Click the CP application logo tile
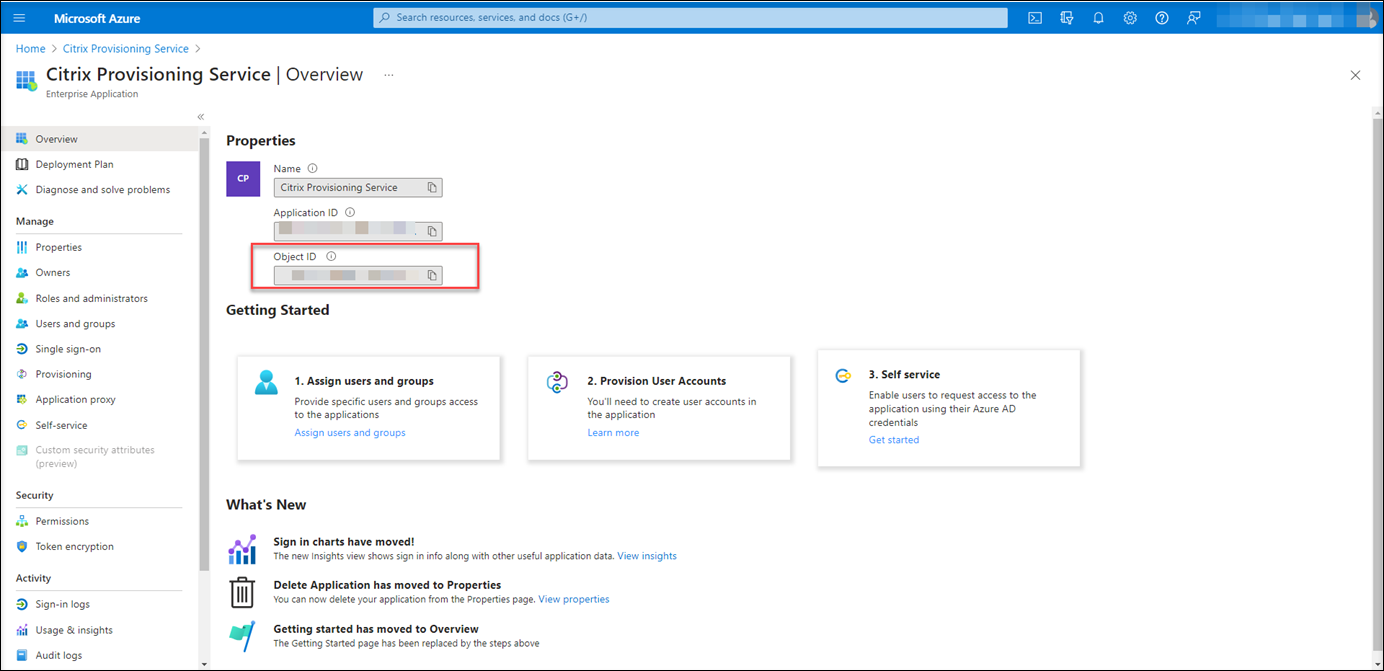The image size is (1384, 671). click(x=243, y=178)
